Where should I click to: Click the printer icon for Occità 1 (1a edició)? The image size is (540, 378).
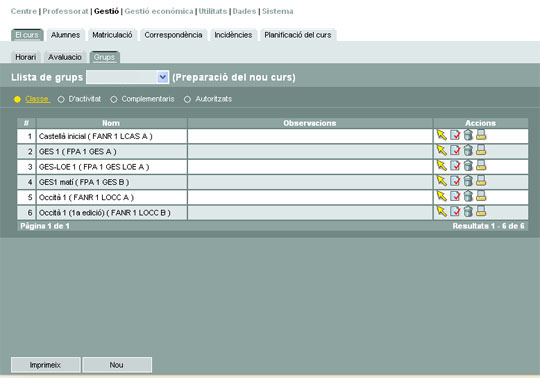pos(481,211)
